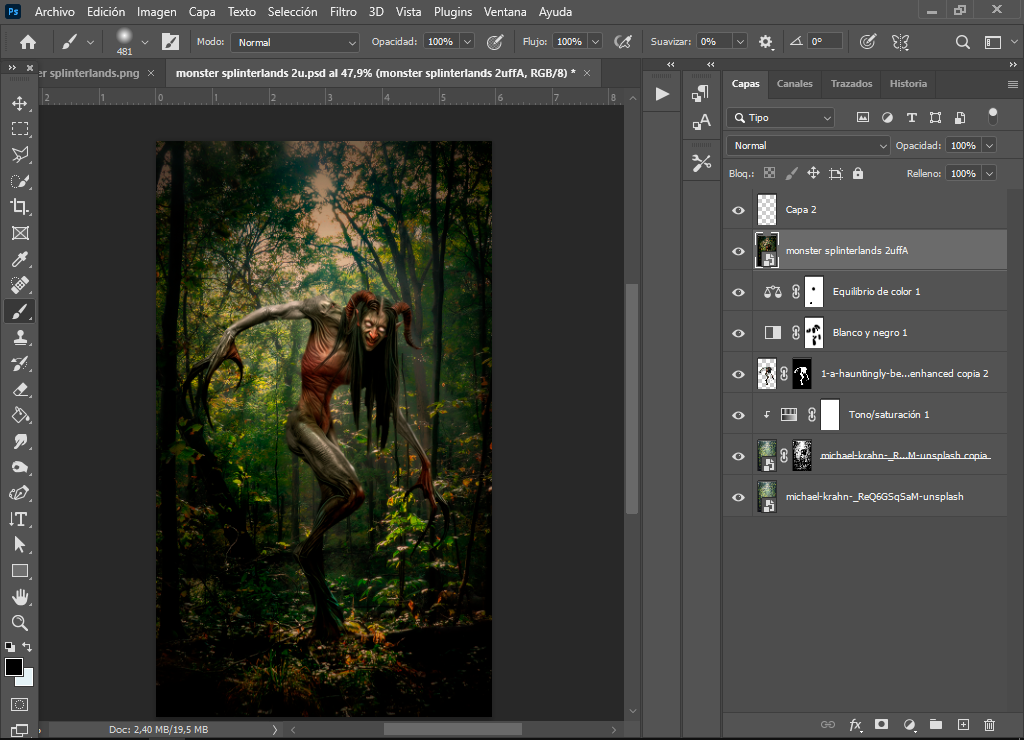Switch to the Trazados tab

(x=851, y=84)
